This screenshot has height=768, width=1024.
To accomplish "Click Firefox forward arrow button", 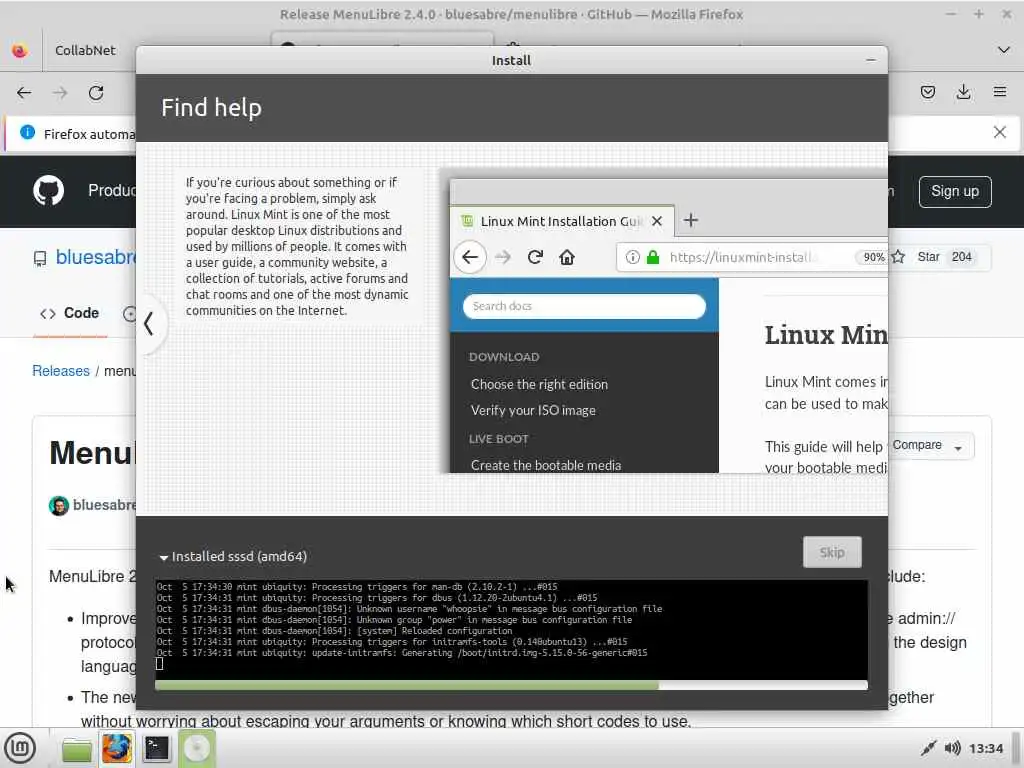I will point(60,93).
